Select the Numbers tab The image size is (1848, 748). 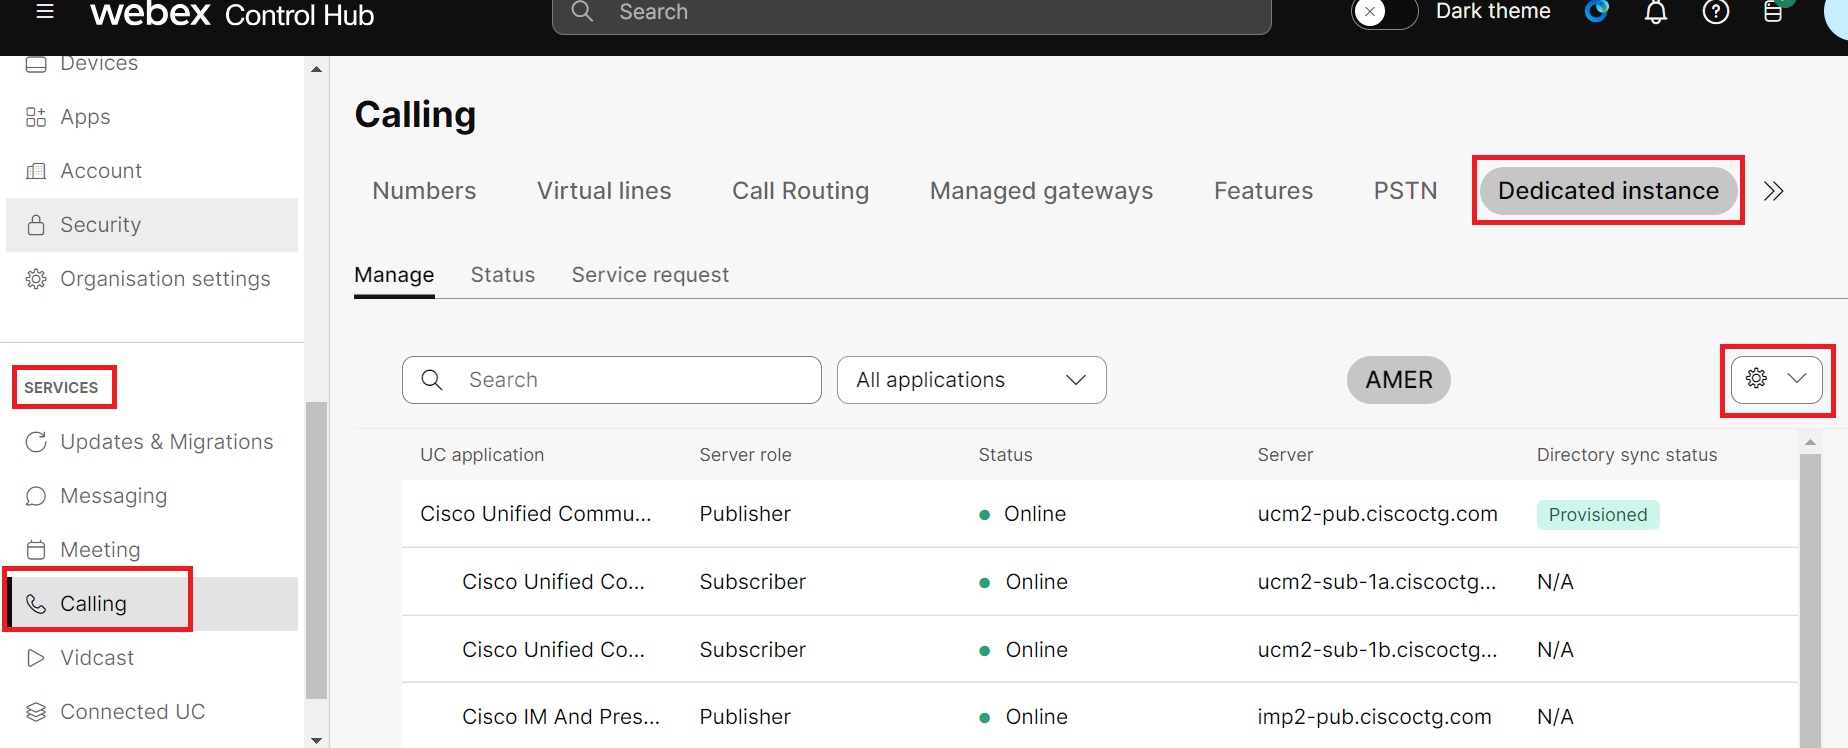[x=424, y=191]
